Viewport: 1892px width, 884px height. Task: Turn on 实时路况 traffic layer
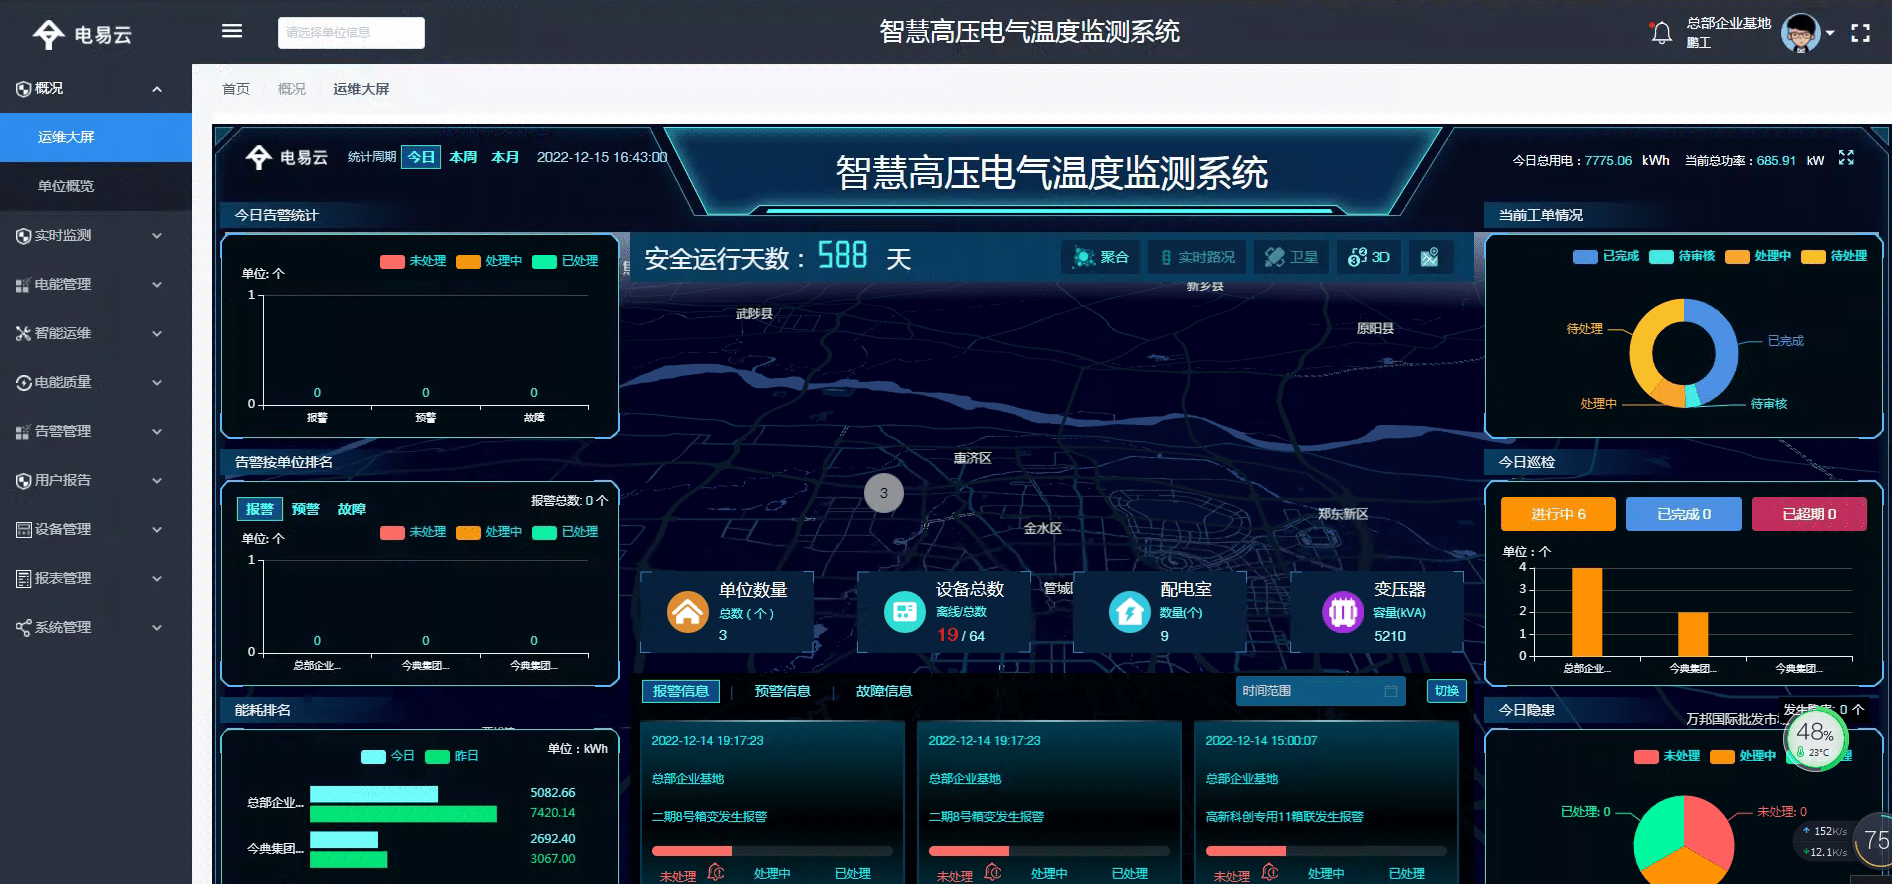(x=1196, y=257)
